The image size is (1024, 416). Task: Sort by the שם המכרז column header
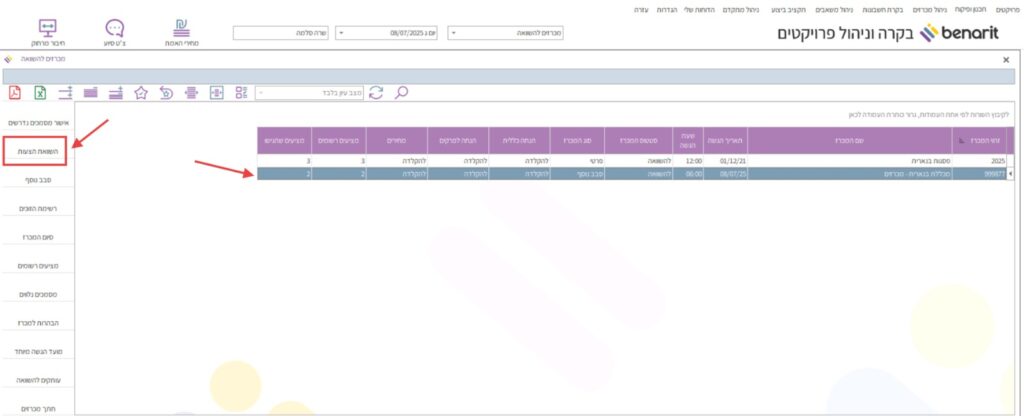tap(840, 140)
